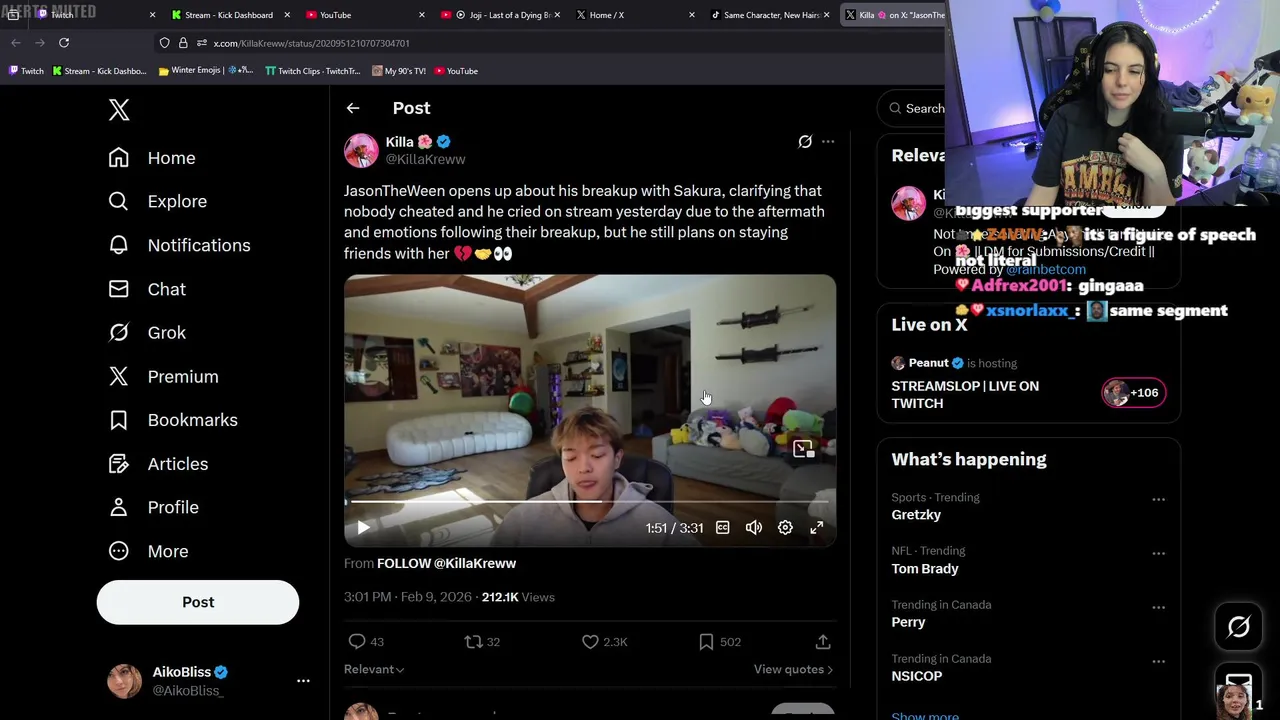Click the white Post button
1280x720 pixels.
[198, 602]
